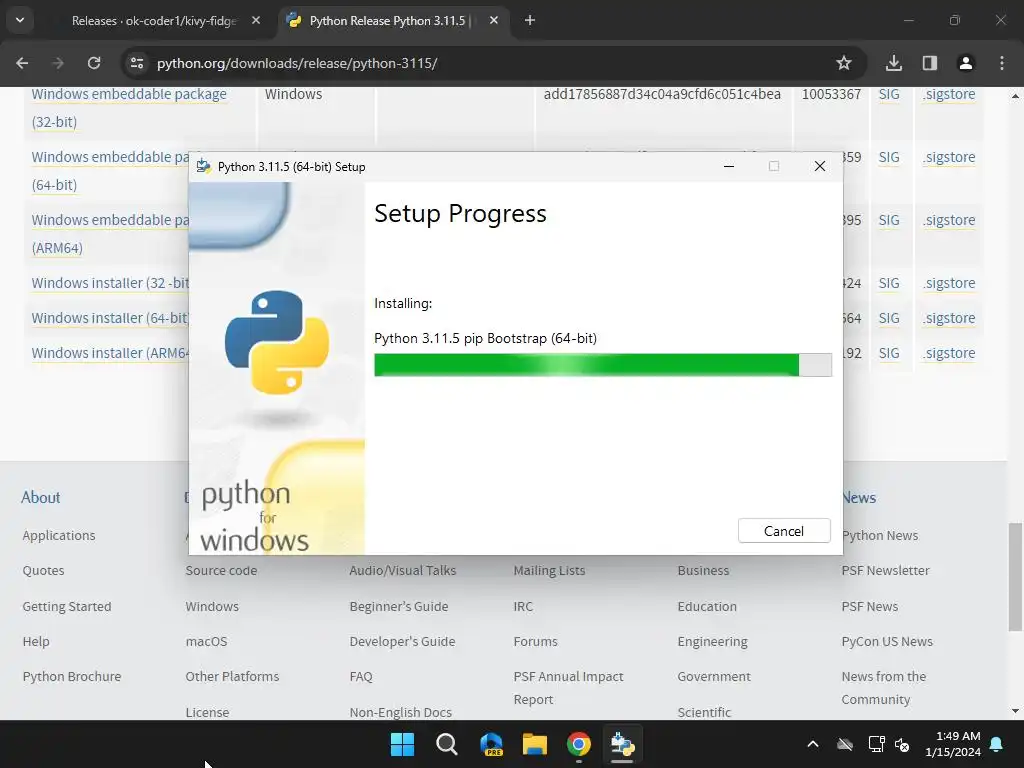Open Microsoft Edge PRE from taskbar
Screen dimensions: 1024x768
coord(491,744)
